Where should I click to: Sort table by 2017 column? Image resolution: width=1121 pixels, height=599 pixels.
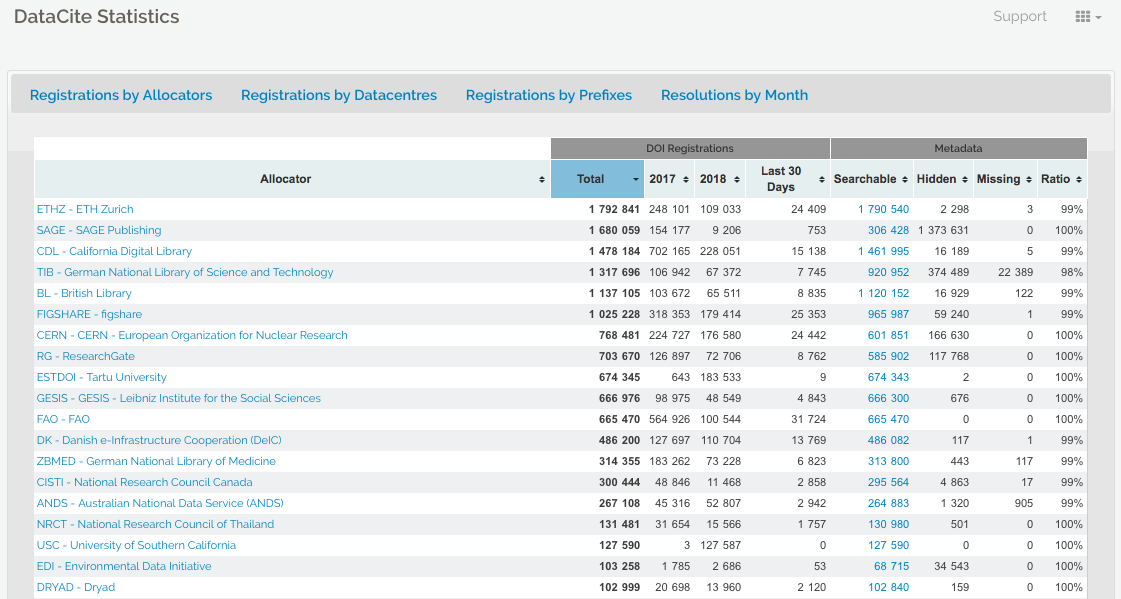pos(669,179)
